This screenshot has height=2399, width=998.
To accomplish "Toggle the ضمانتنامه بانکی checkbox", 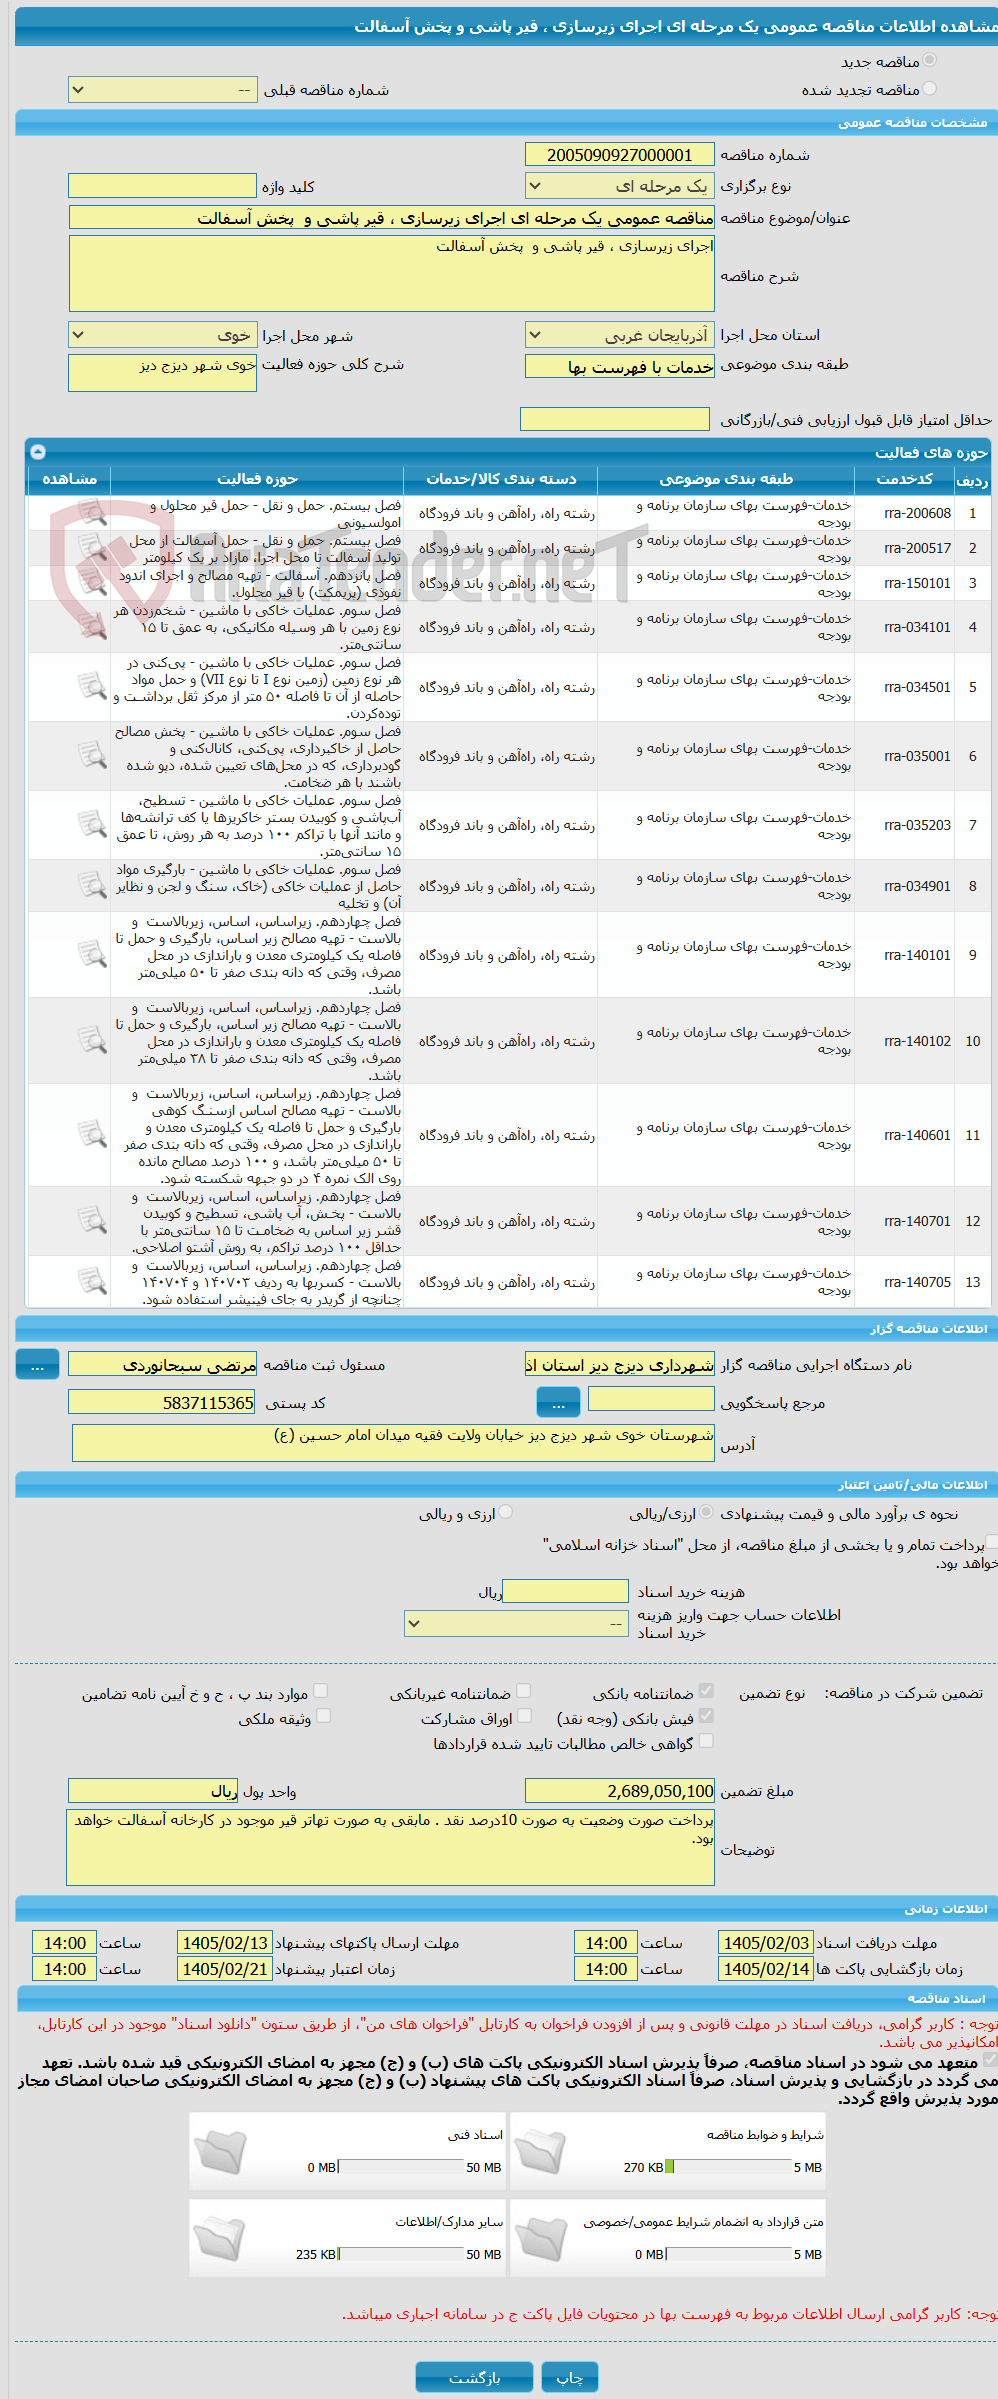I will tap(706, 1691).
